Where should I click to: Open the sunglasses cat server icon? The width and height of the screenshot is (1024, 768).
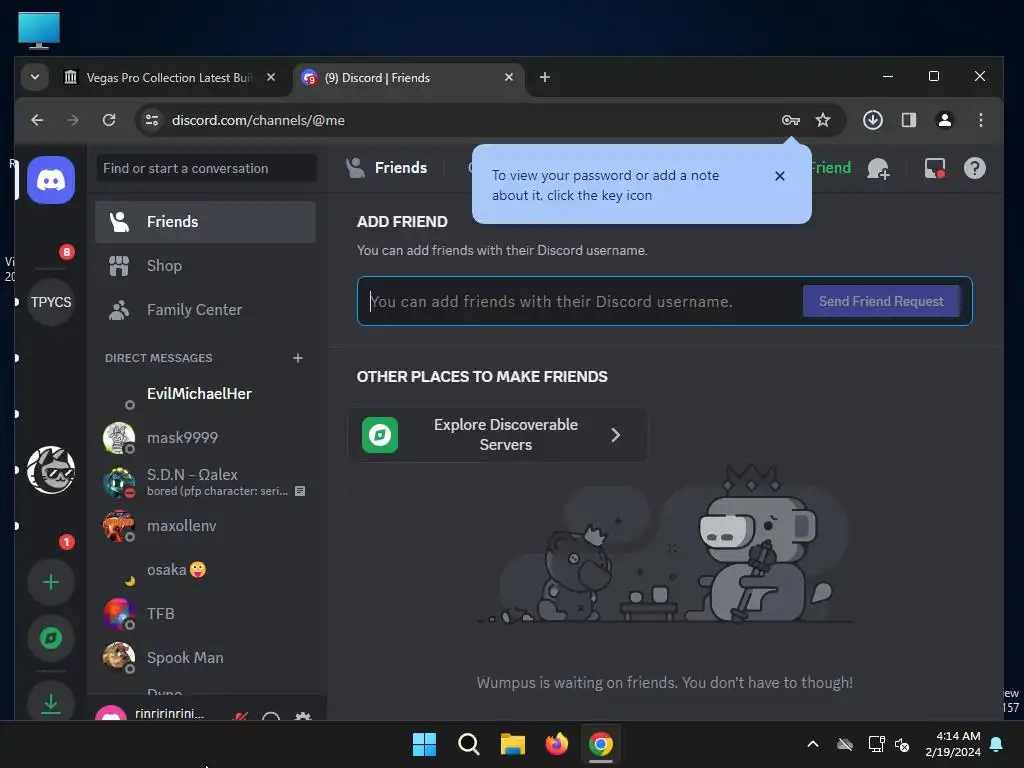pos(51,470)
